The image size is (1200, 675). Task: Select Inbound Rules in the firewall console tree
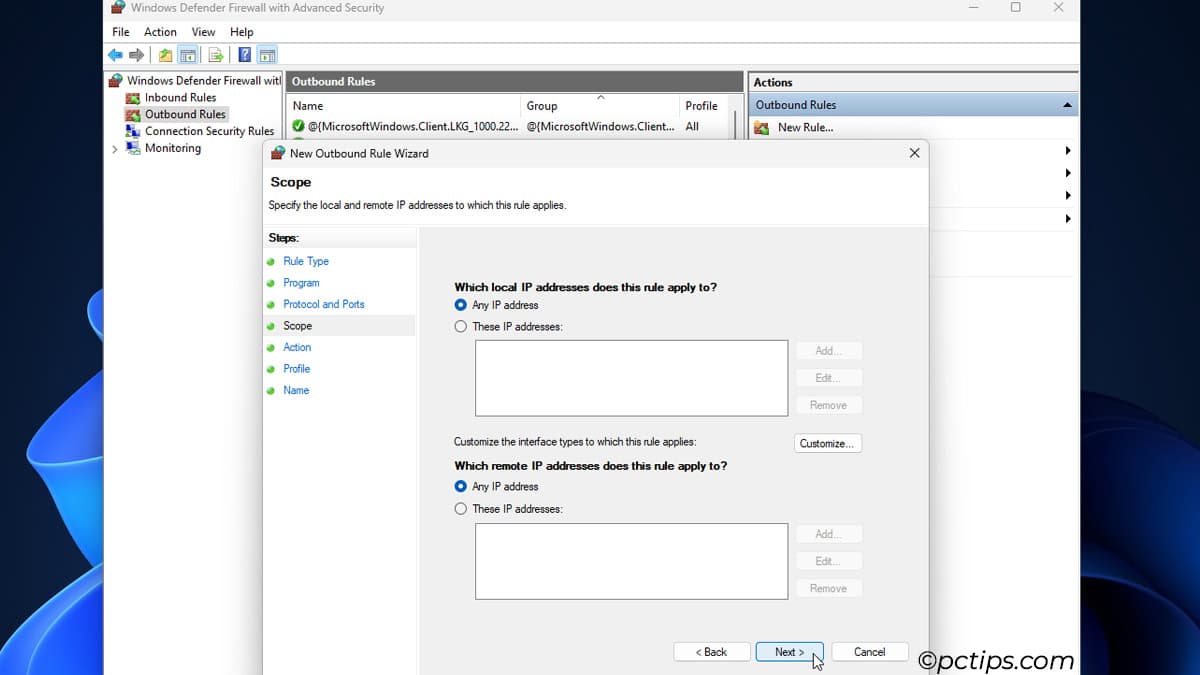click(x=185, y=97)
